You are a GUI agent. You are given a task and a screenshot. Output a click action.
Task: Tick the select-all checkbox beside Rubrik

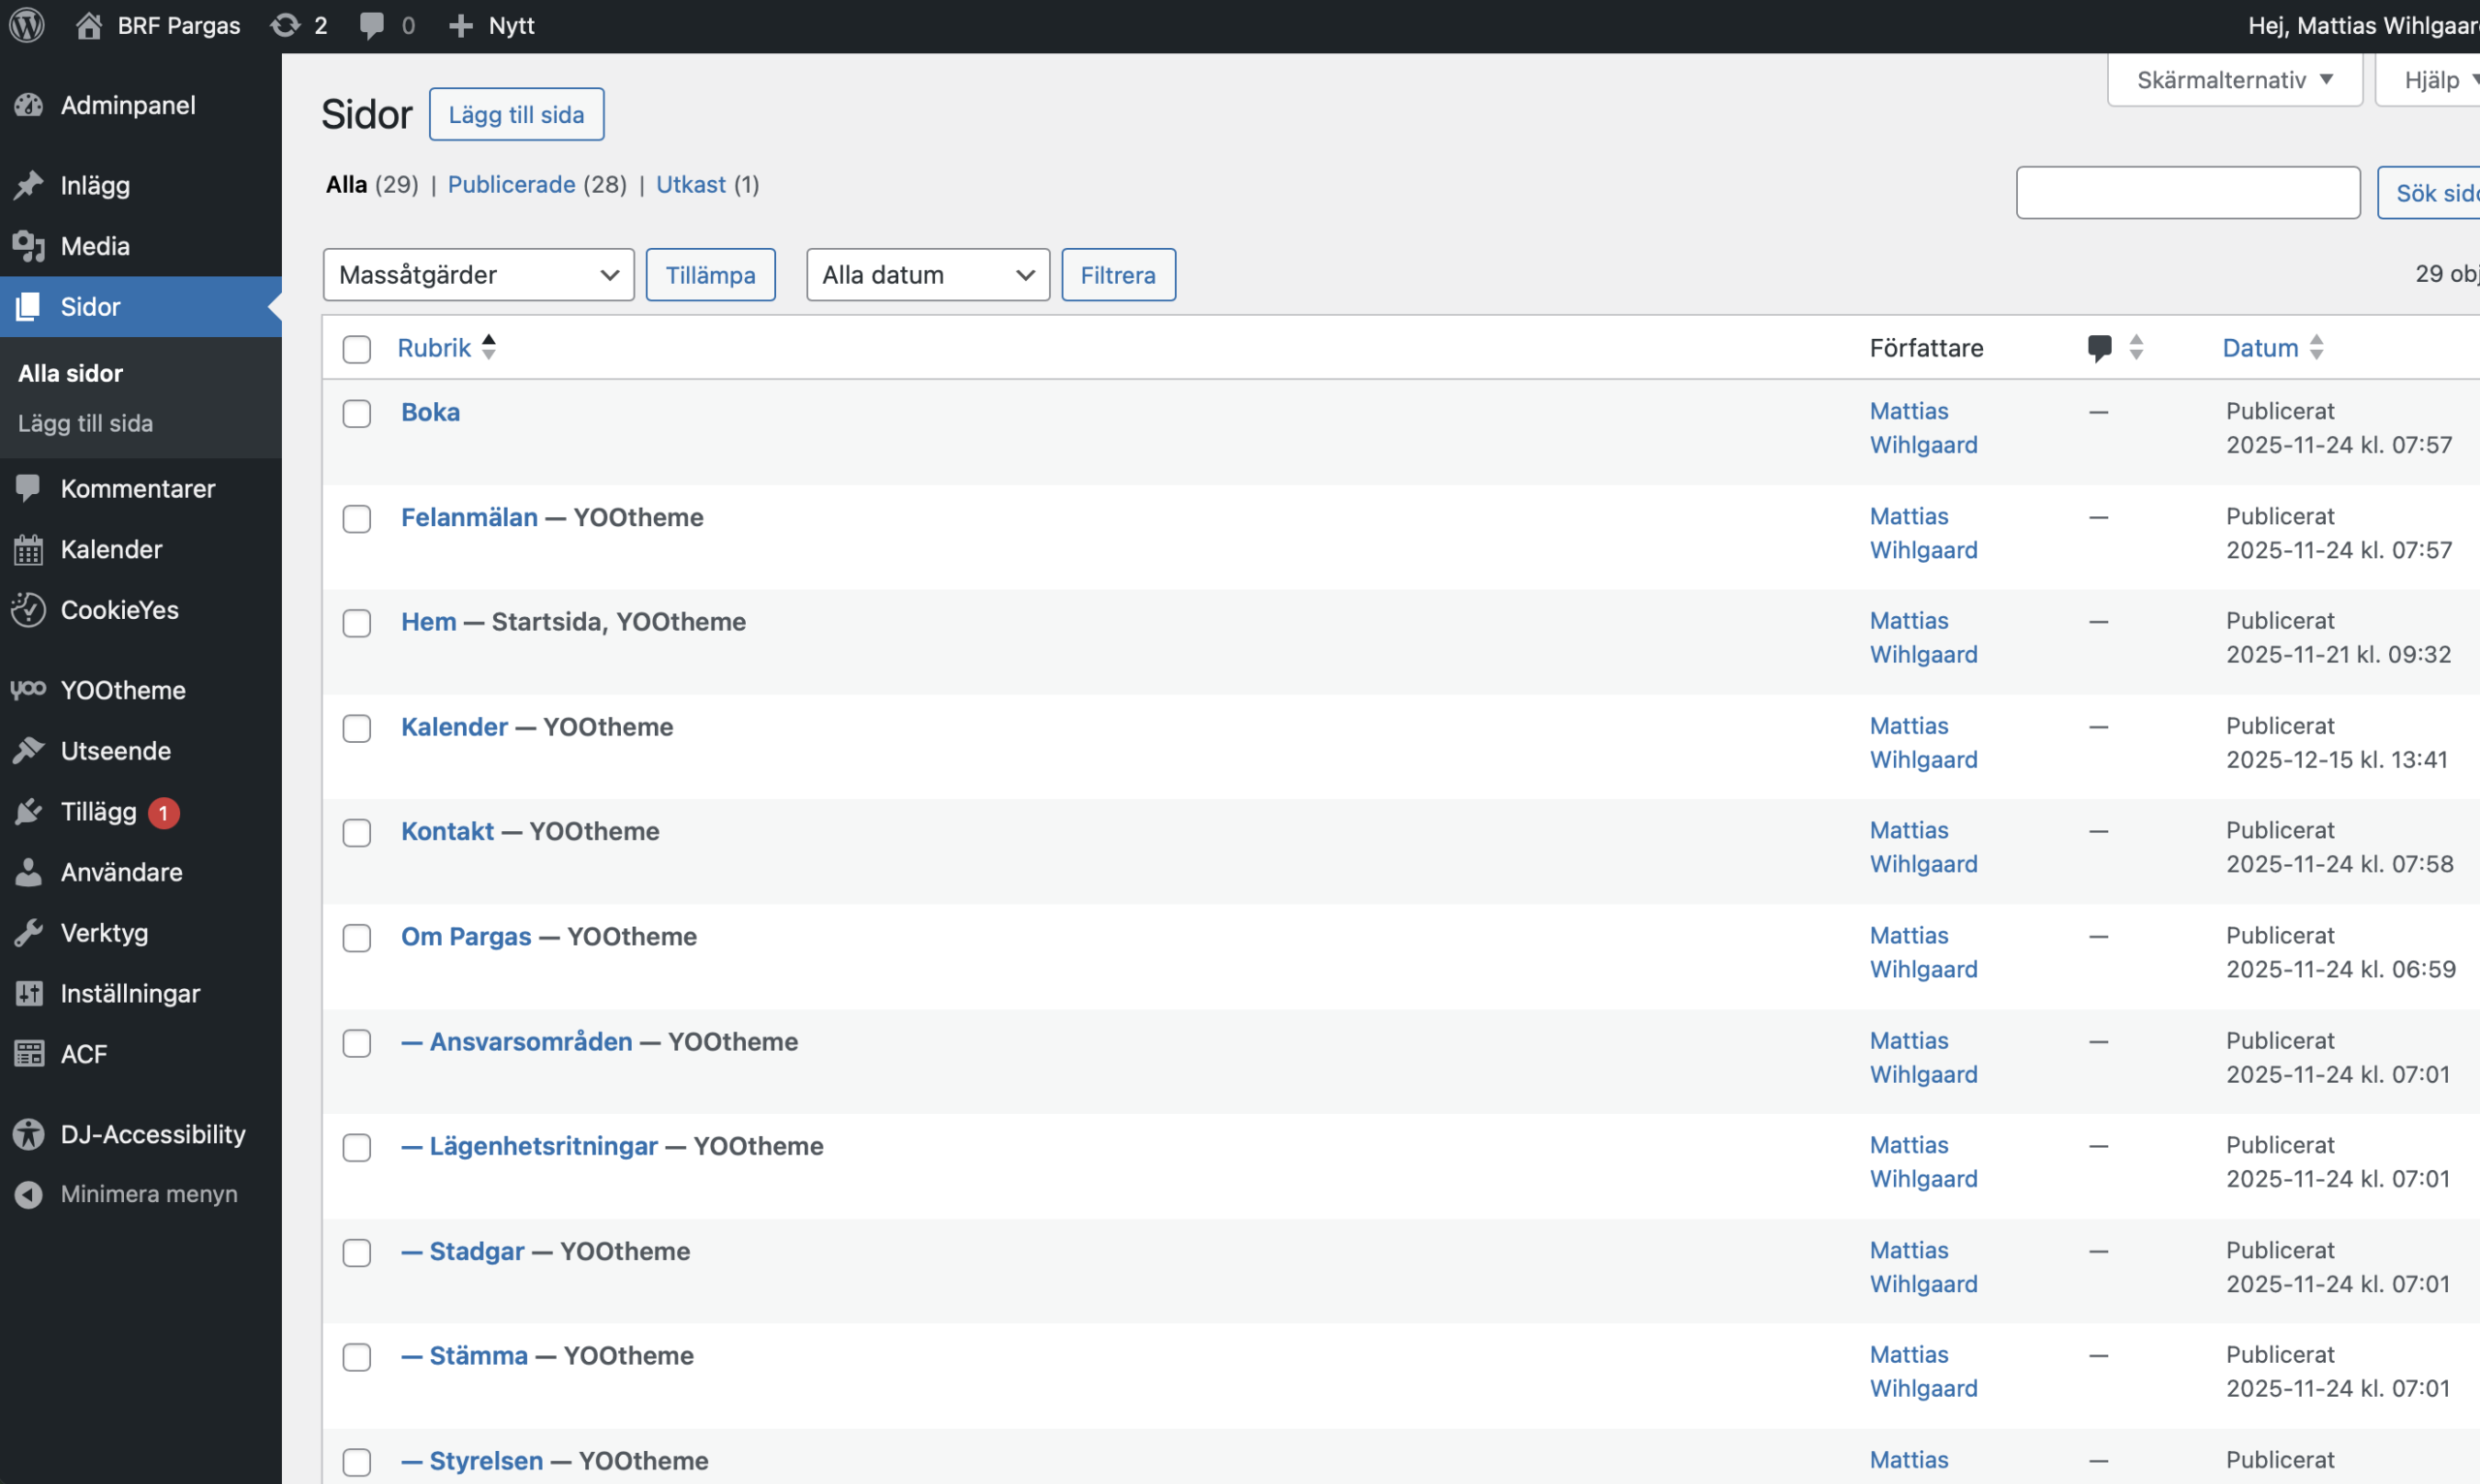pos(357,349)
